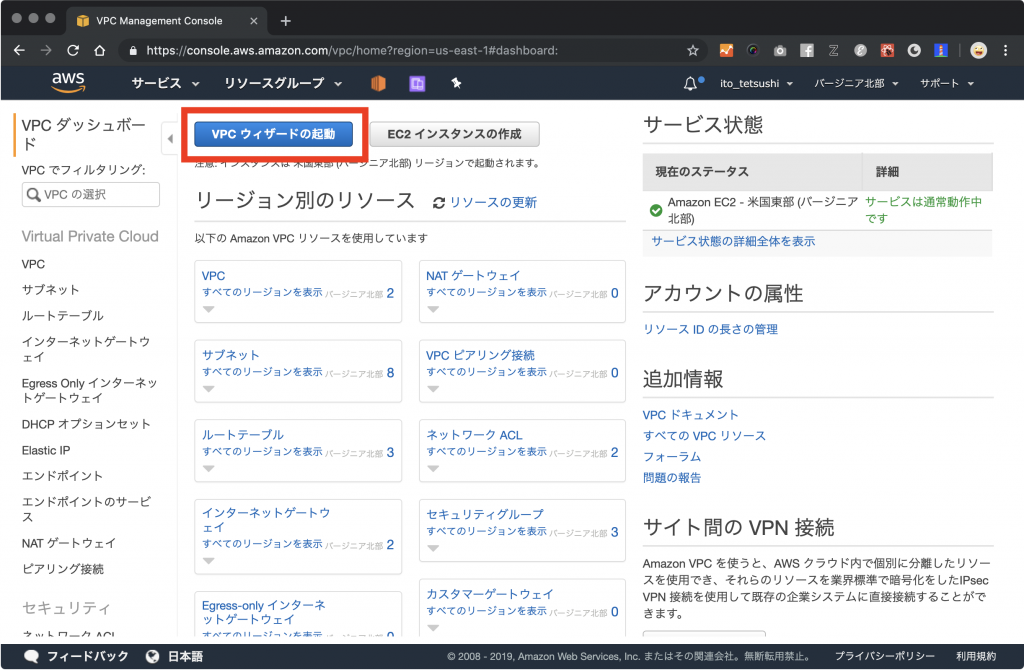Open a new browser tab
The width and height of the screenshot is (1024, 670).
(x=285, y=21)
